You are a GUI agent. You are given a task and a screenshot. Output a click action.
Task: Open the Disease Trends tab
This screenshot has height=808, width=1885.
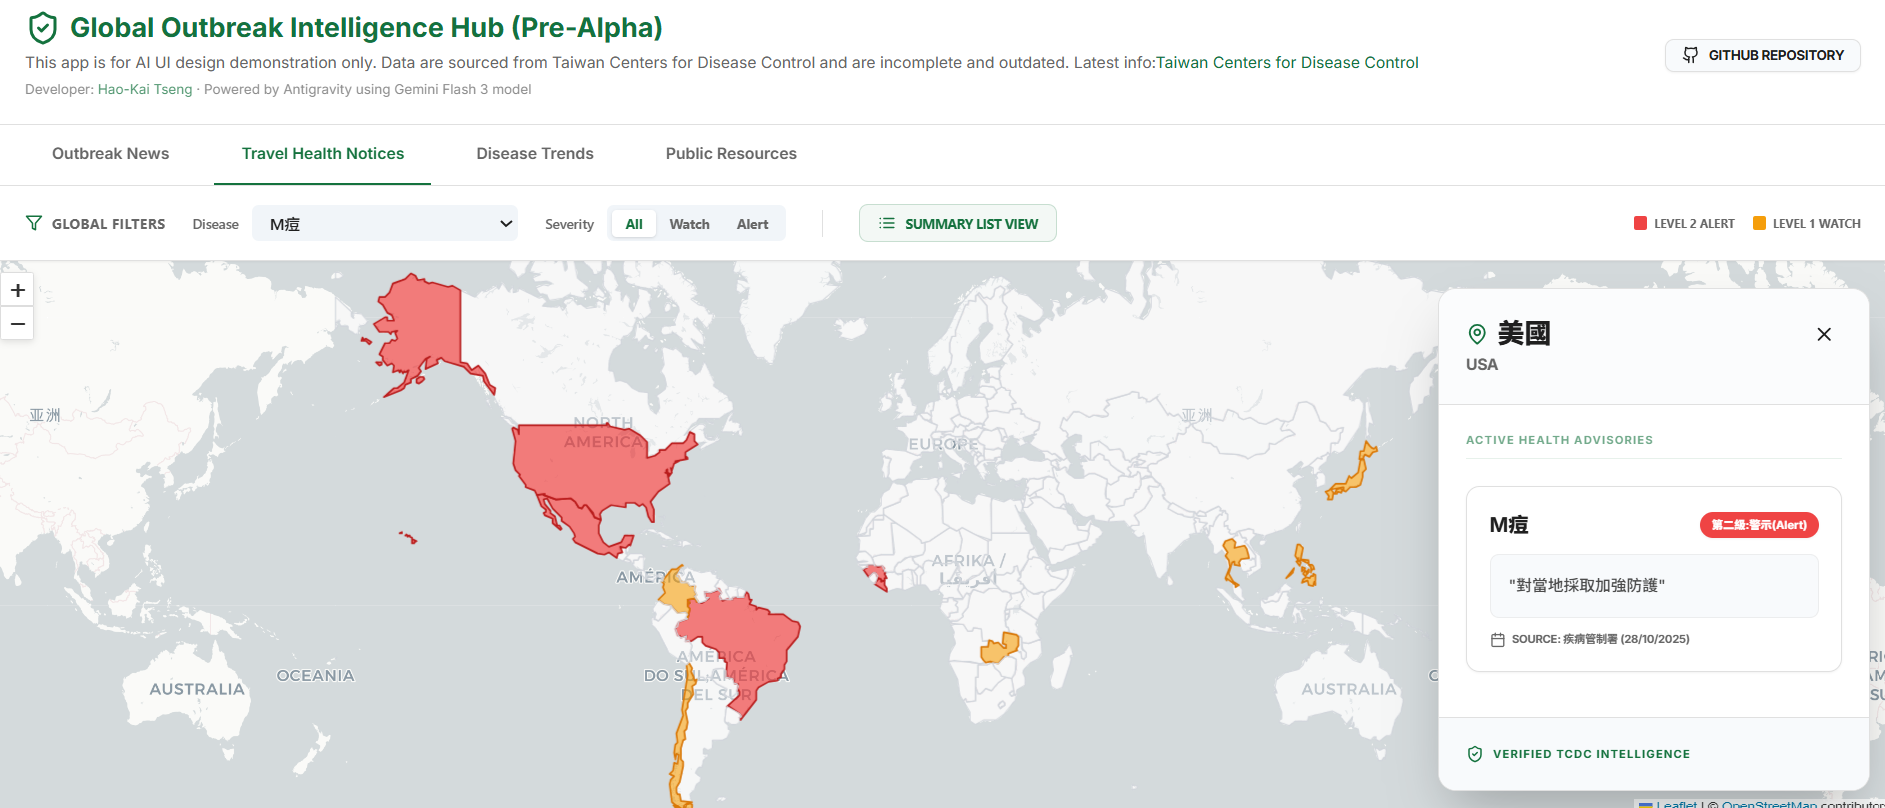coord(534,154)
